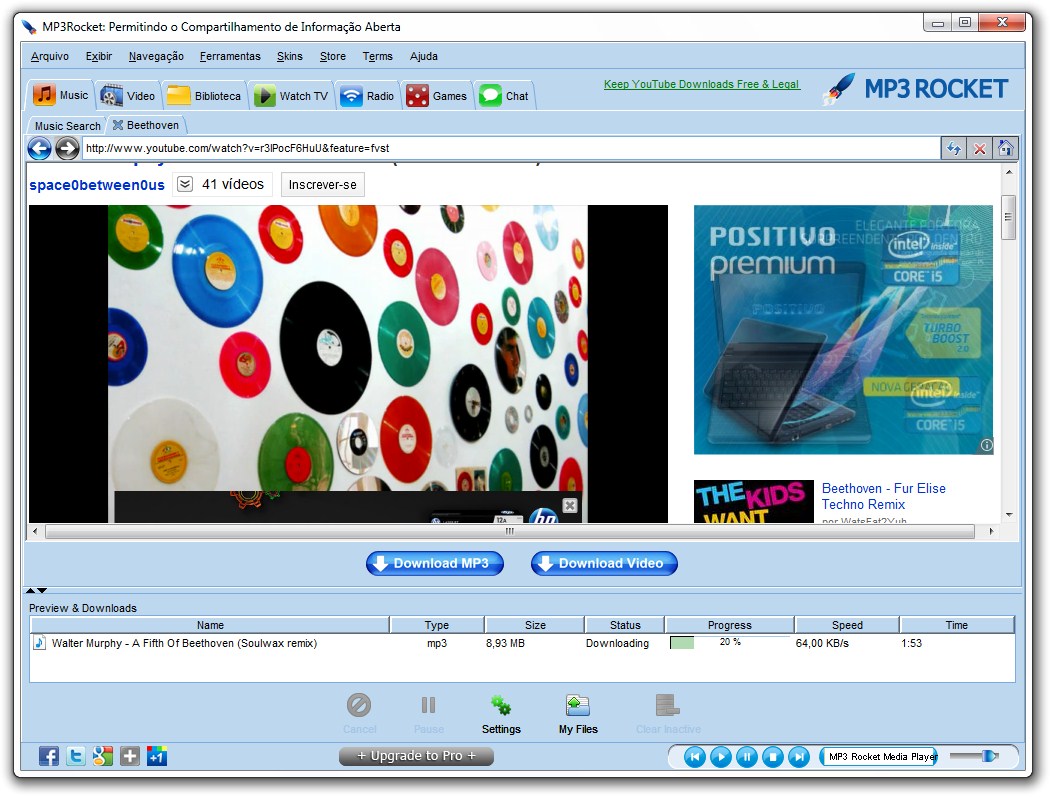
Task: Click the horizontal scrollbar of the page
Action: click(509, 532)
